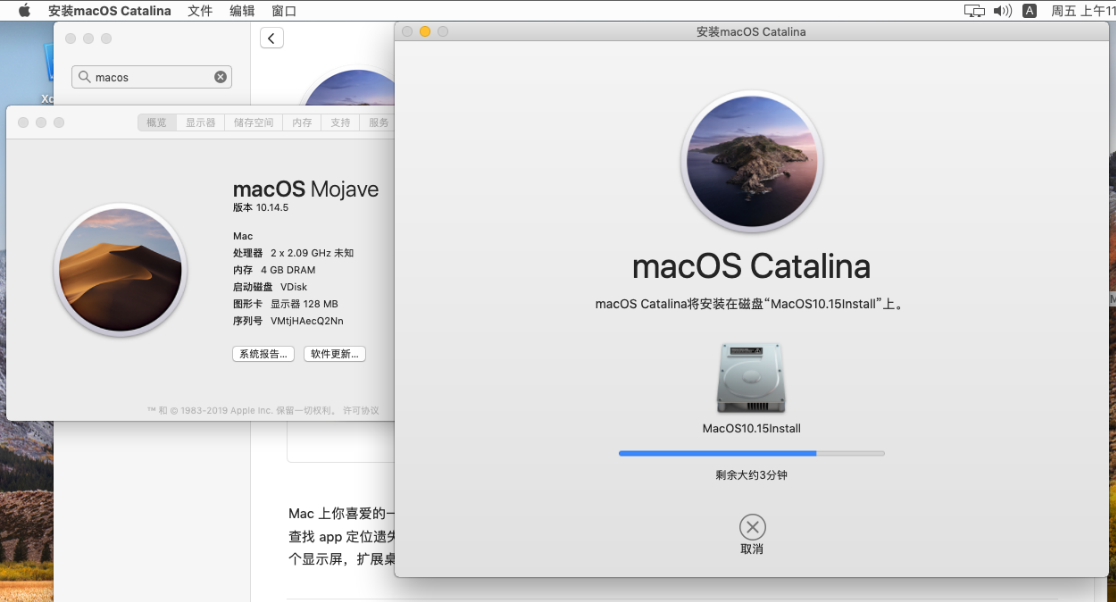
Task: Click the 软件更新... button
Action: (335, 354)
